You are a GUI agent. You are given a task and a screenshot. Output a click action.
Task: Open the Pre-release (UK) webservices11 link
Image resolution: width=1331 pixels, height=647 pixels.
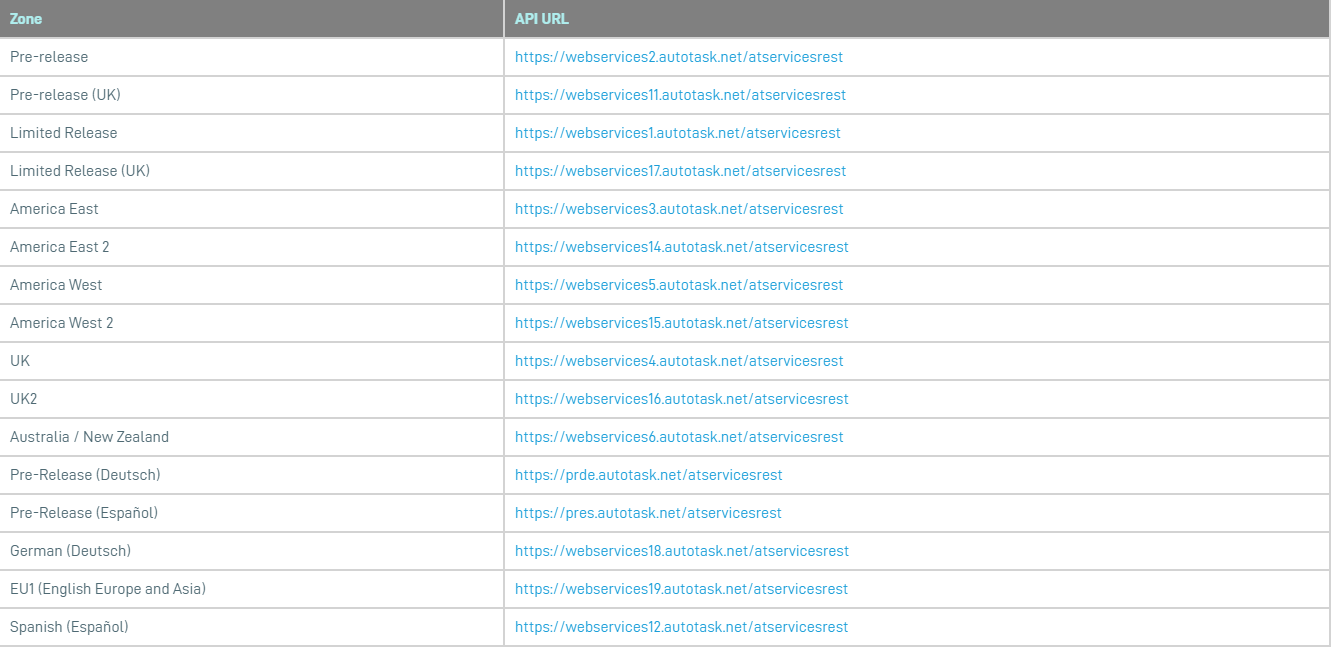(680, 95)
